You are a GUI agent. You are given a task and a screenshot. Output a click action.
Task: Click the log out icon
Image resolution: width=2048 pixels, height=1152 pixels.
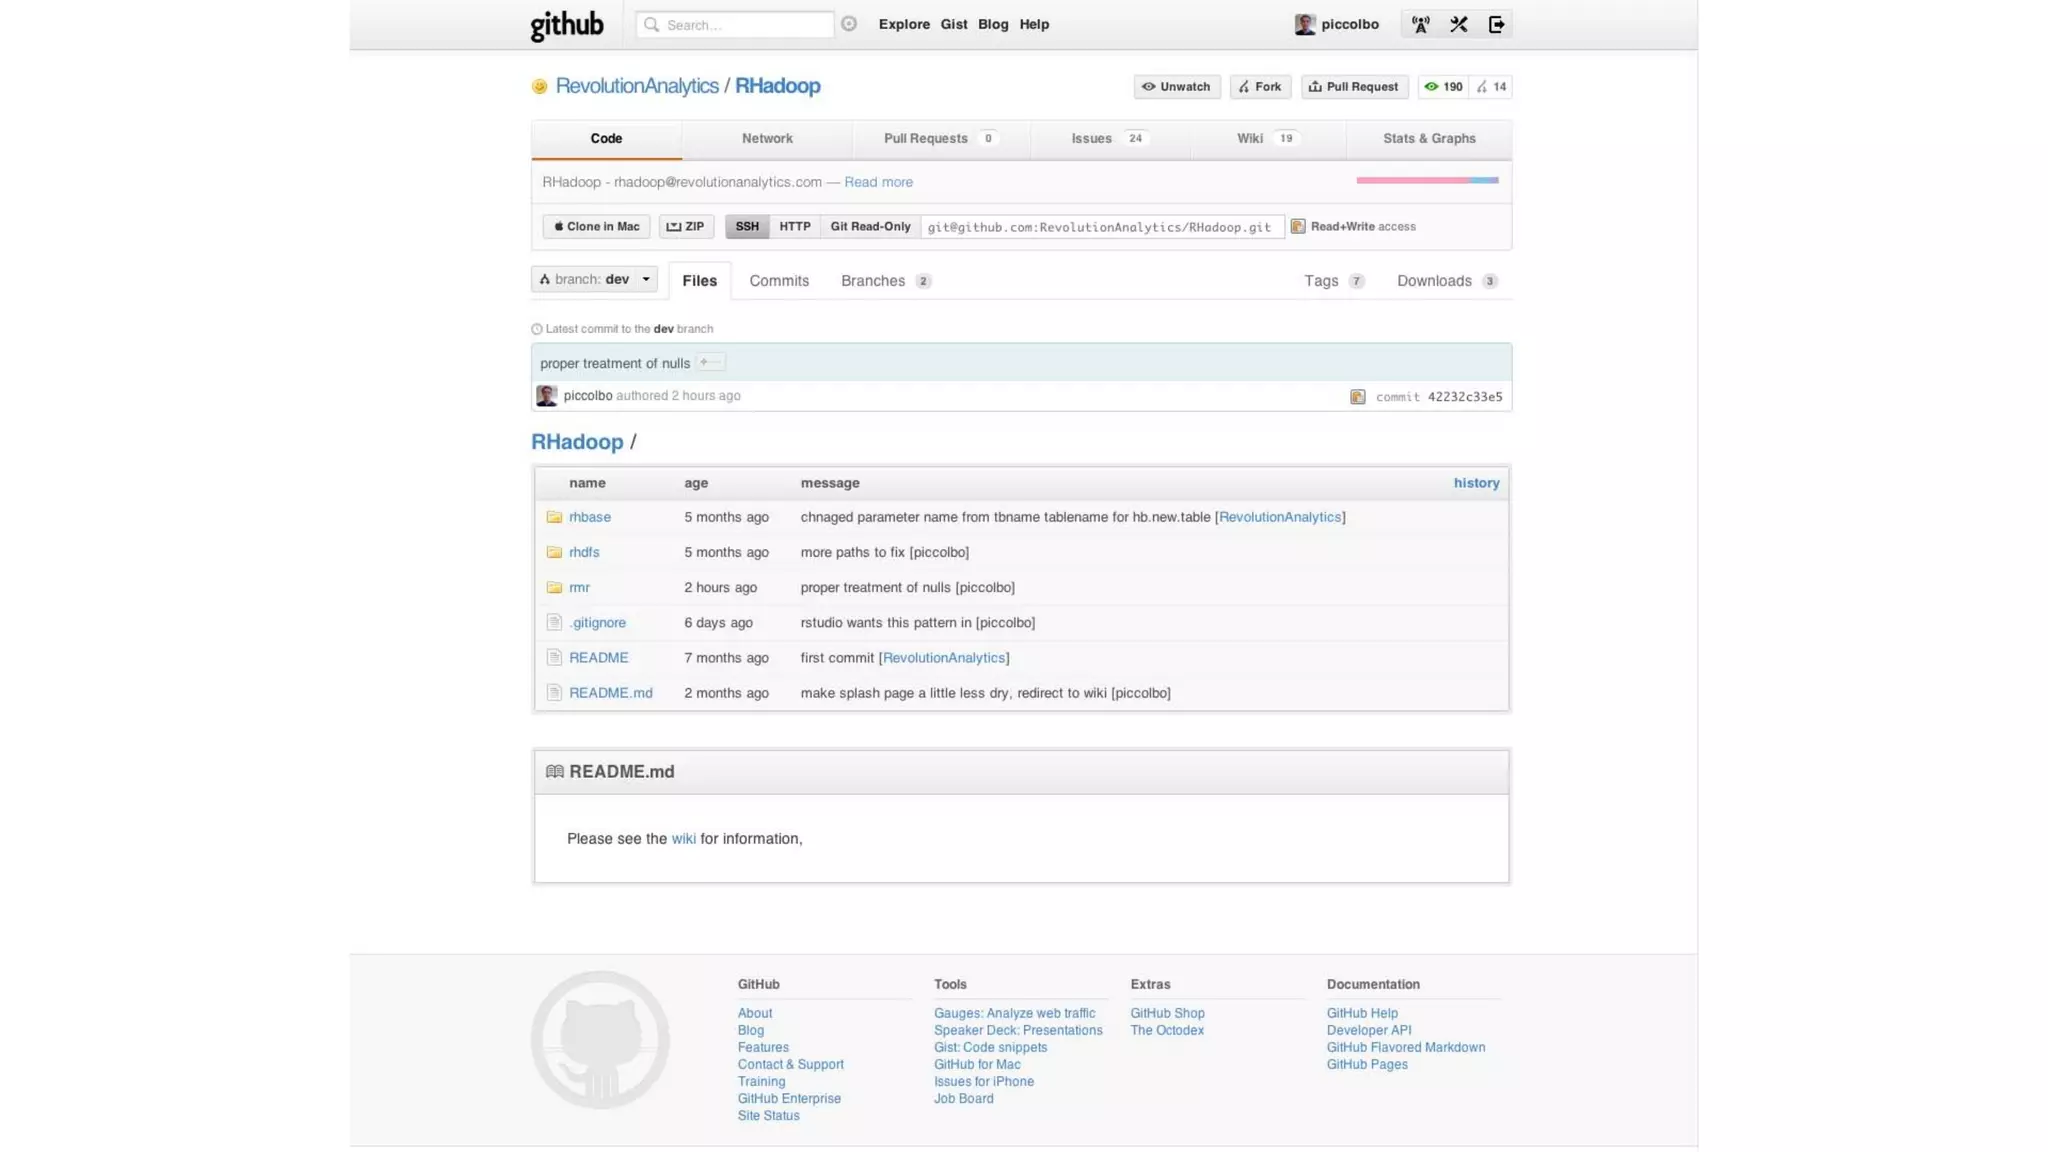[1497, 24]
